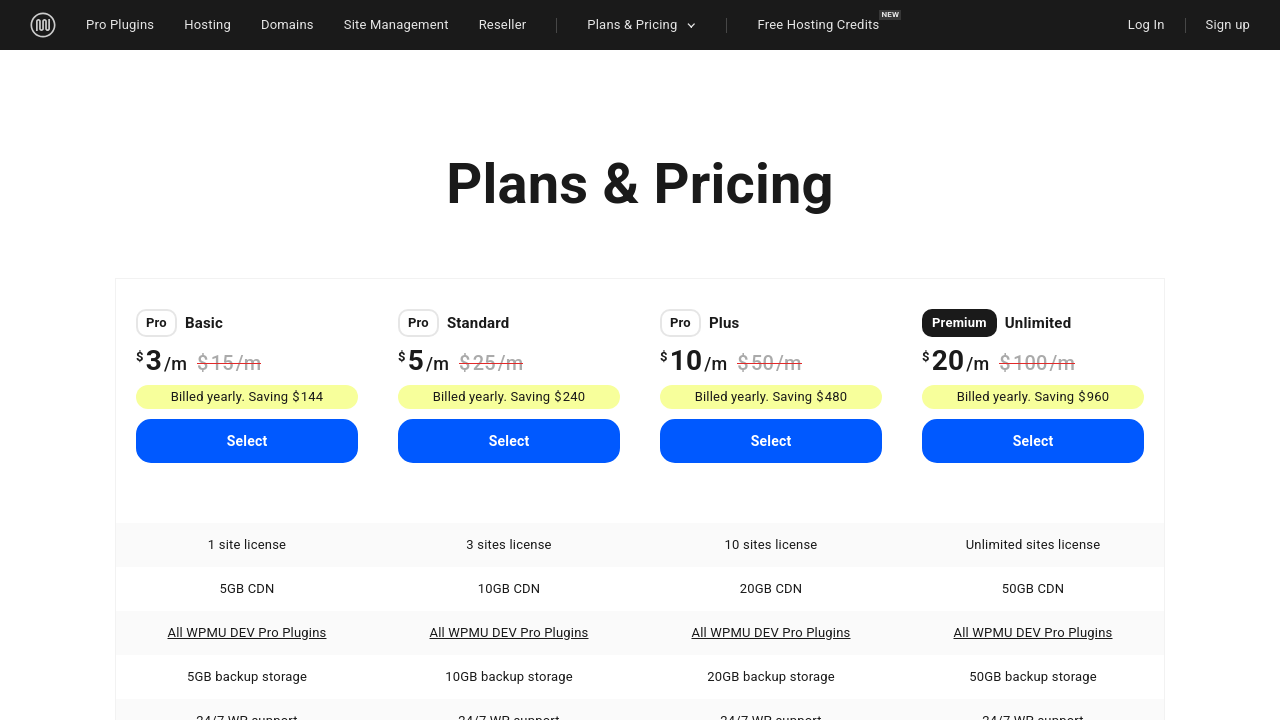
Task: Open the Reseller page
Action: pyautogui.click(x=502, y=25)
